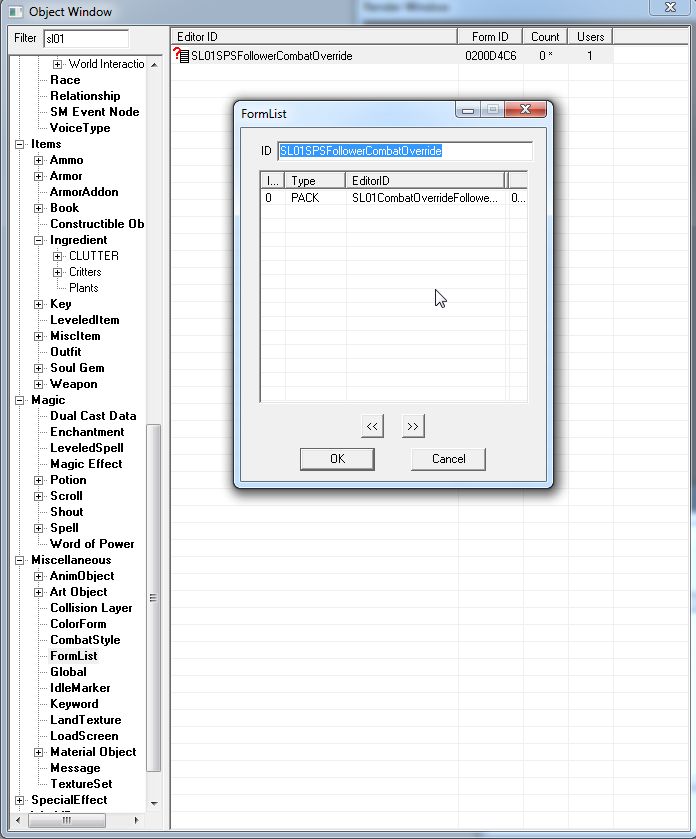Select the Word of Power item

coord(92,544)
